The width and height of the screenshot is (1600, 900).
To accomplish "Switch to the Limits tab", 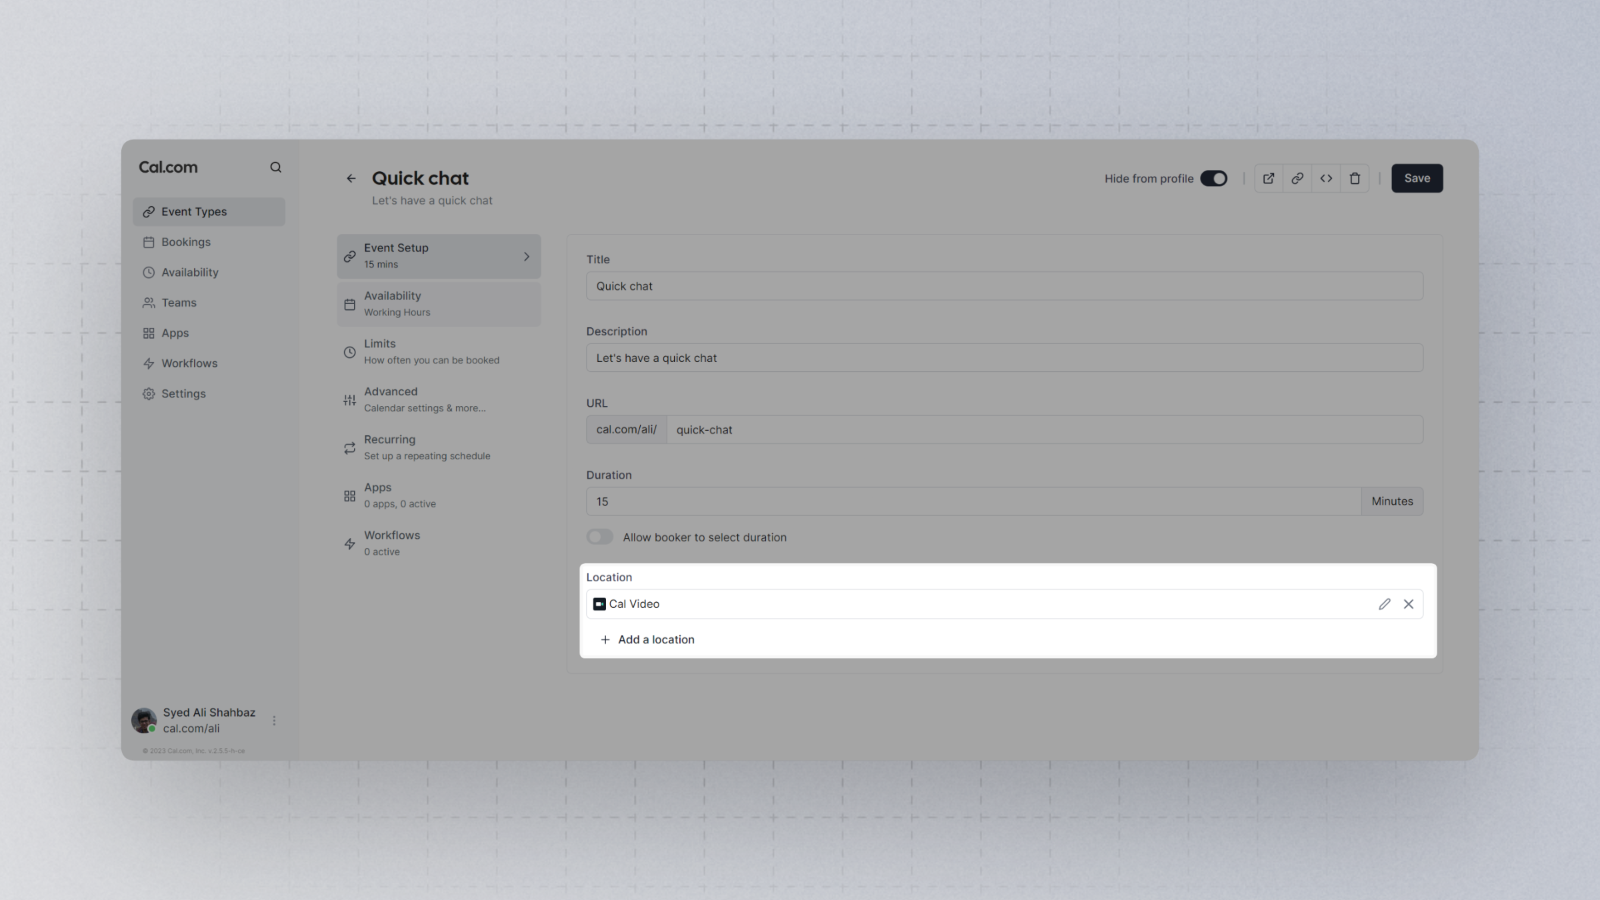I will [439, 352].
